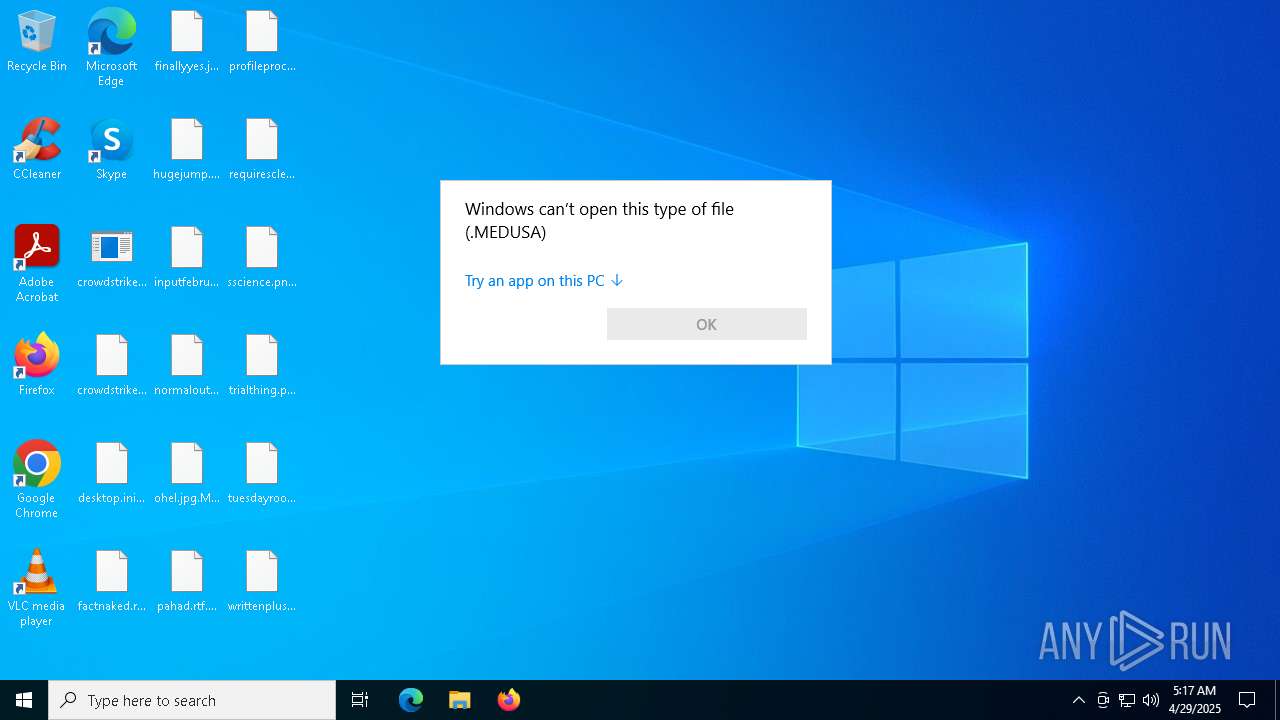Select the Adobe Acrobat shortcut

(37, 264)
